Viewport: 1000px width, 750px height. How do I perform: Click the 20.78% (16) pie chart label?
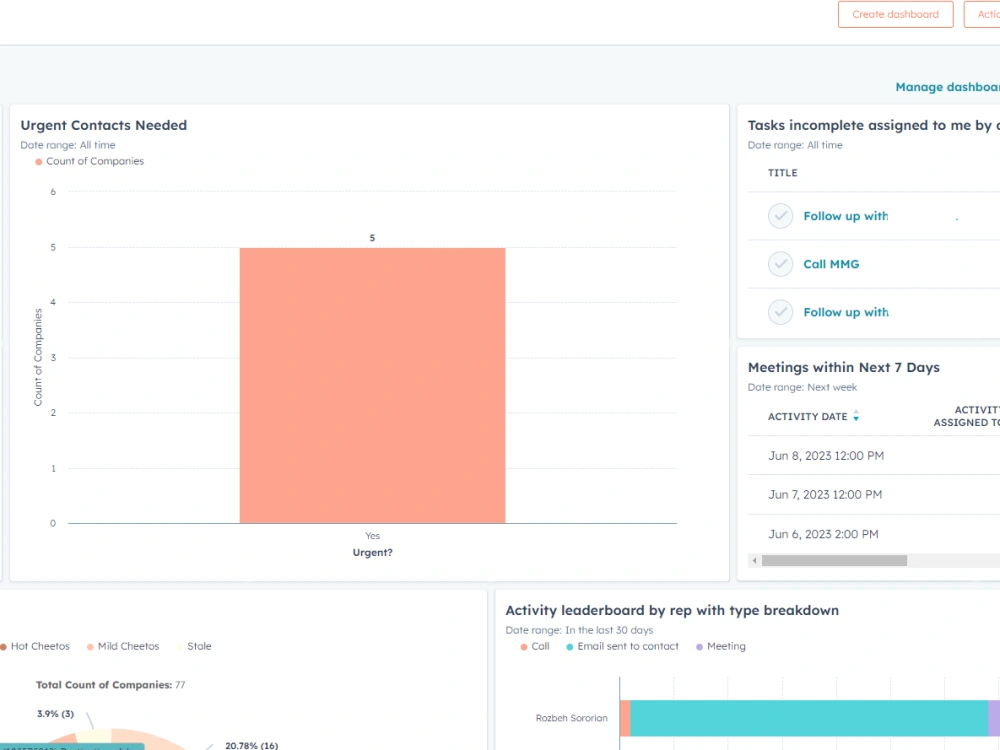click(251, 745)
